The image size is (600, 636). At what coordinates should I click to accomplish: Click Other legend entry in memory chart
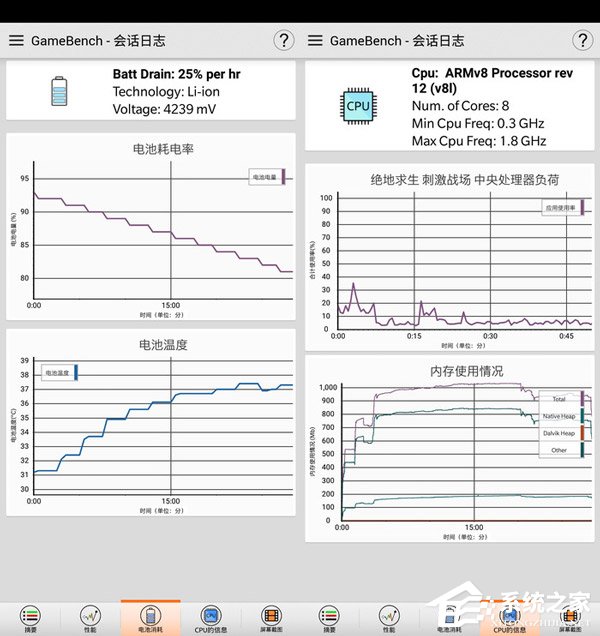pyautogui.click(x=562, y=450)
